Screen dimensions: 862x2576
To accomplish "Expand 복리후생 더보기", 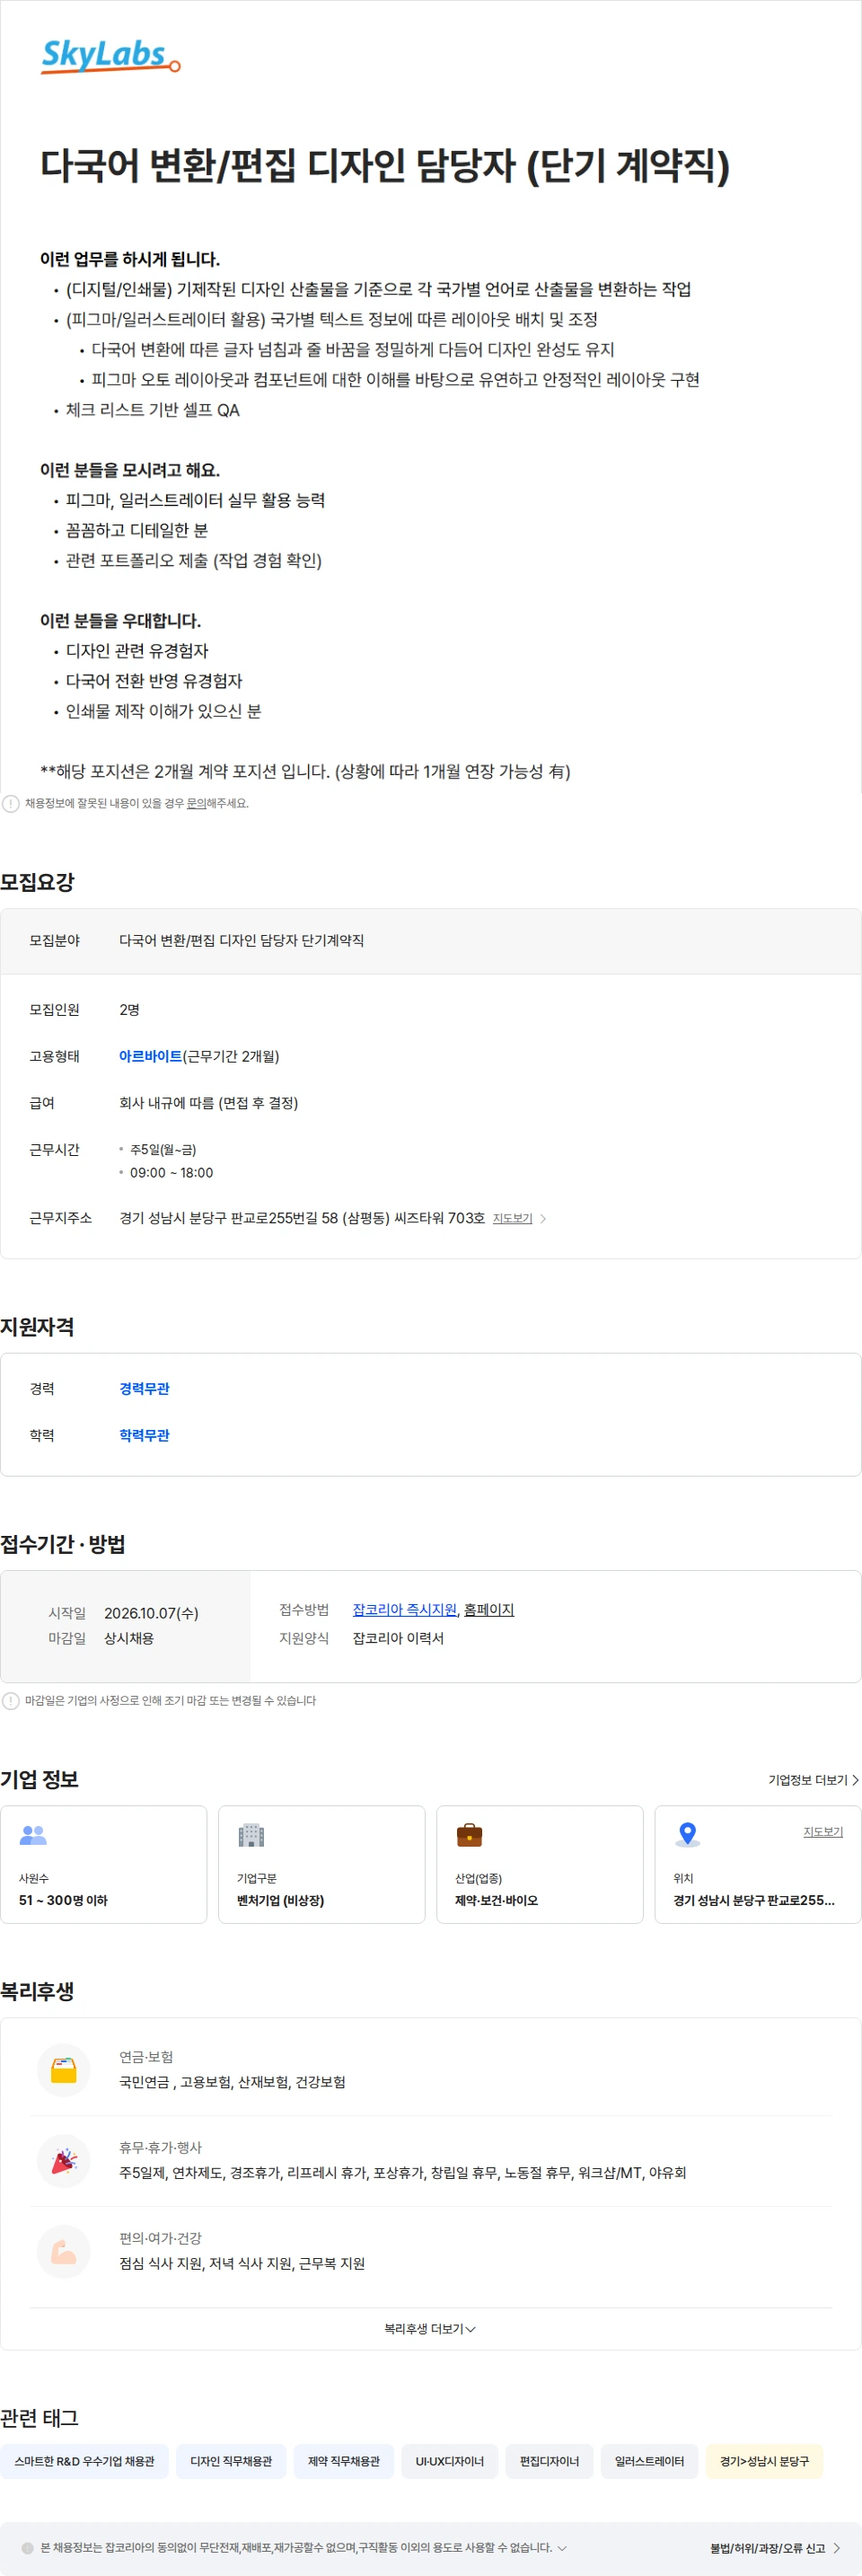I will click(x=430, y=2328).
